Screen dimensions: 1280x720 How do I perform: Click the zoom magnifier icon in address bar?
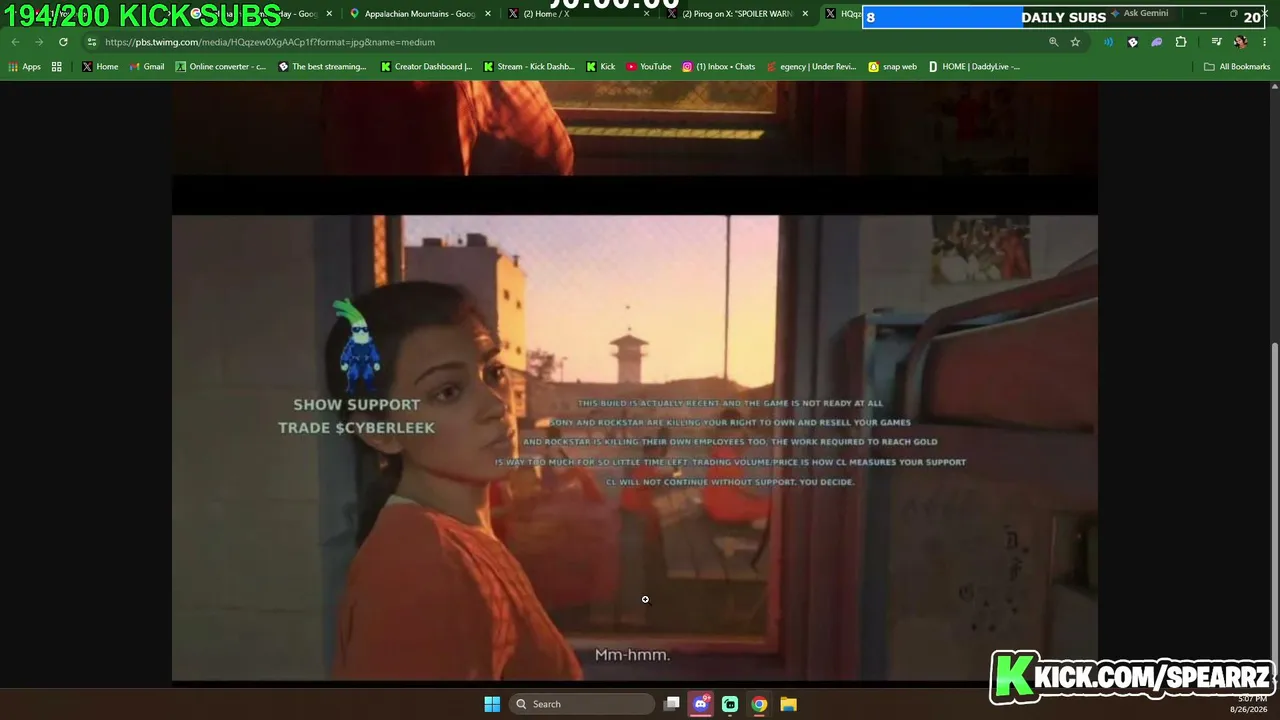(x=1053, y=42)
